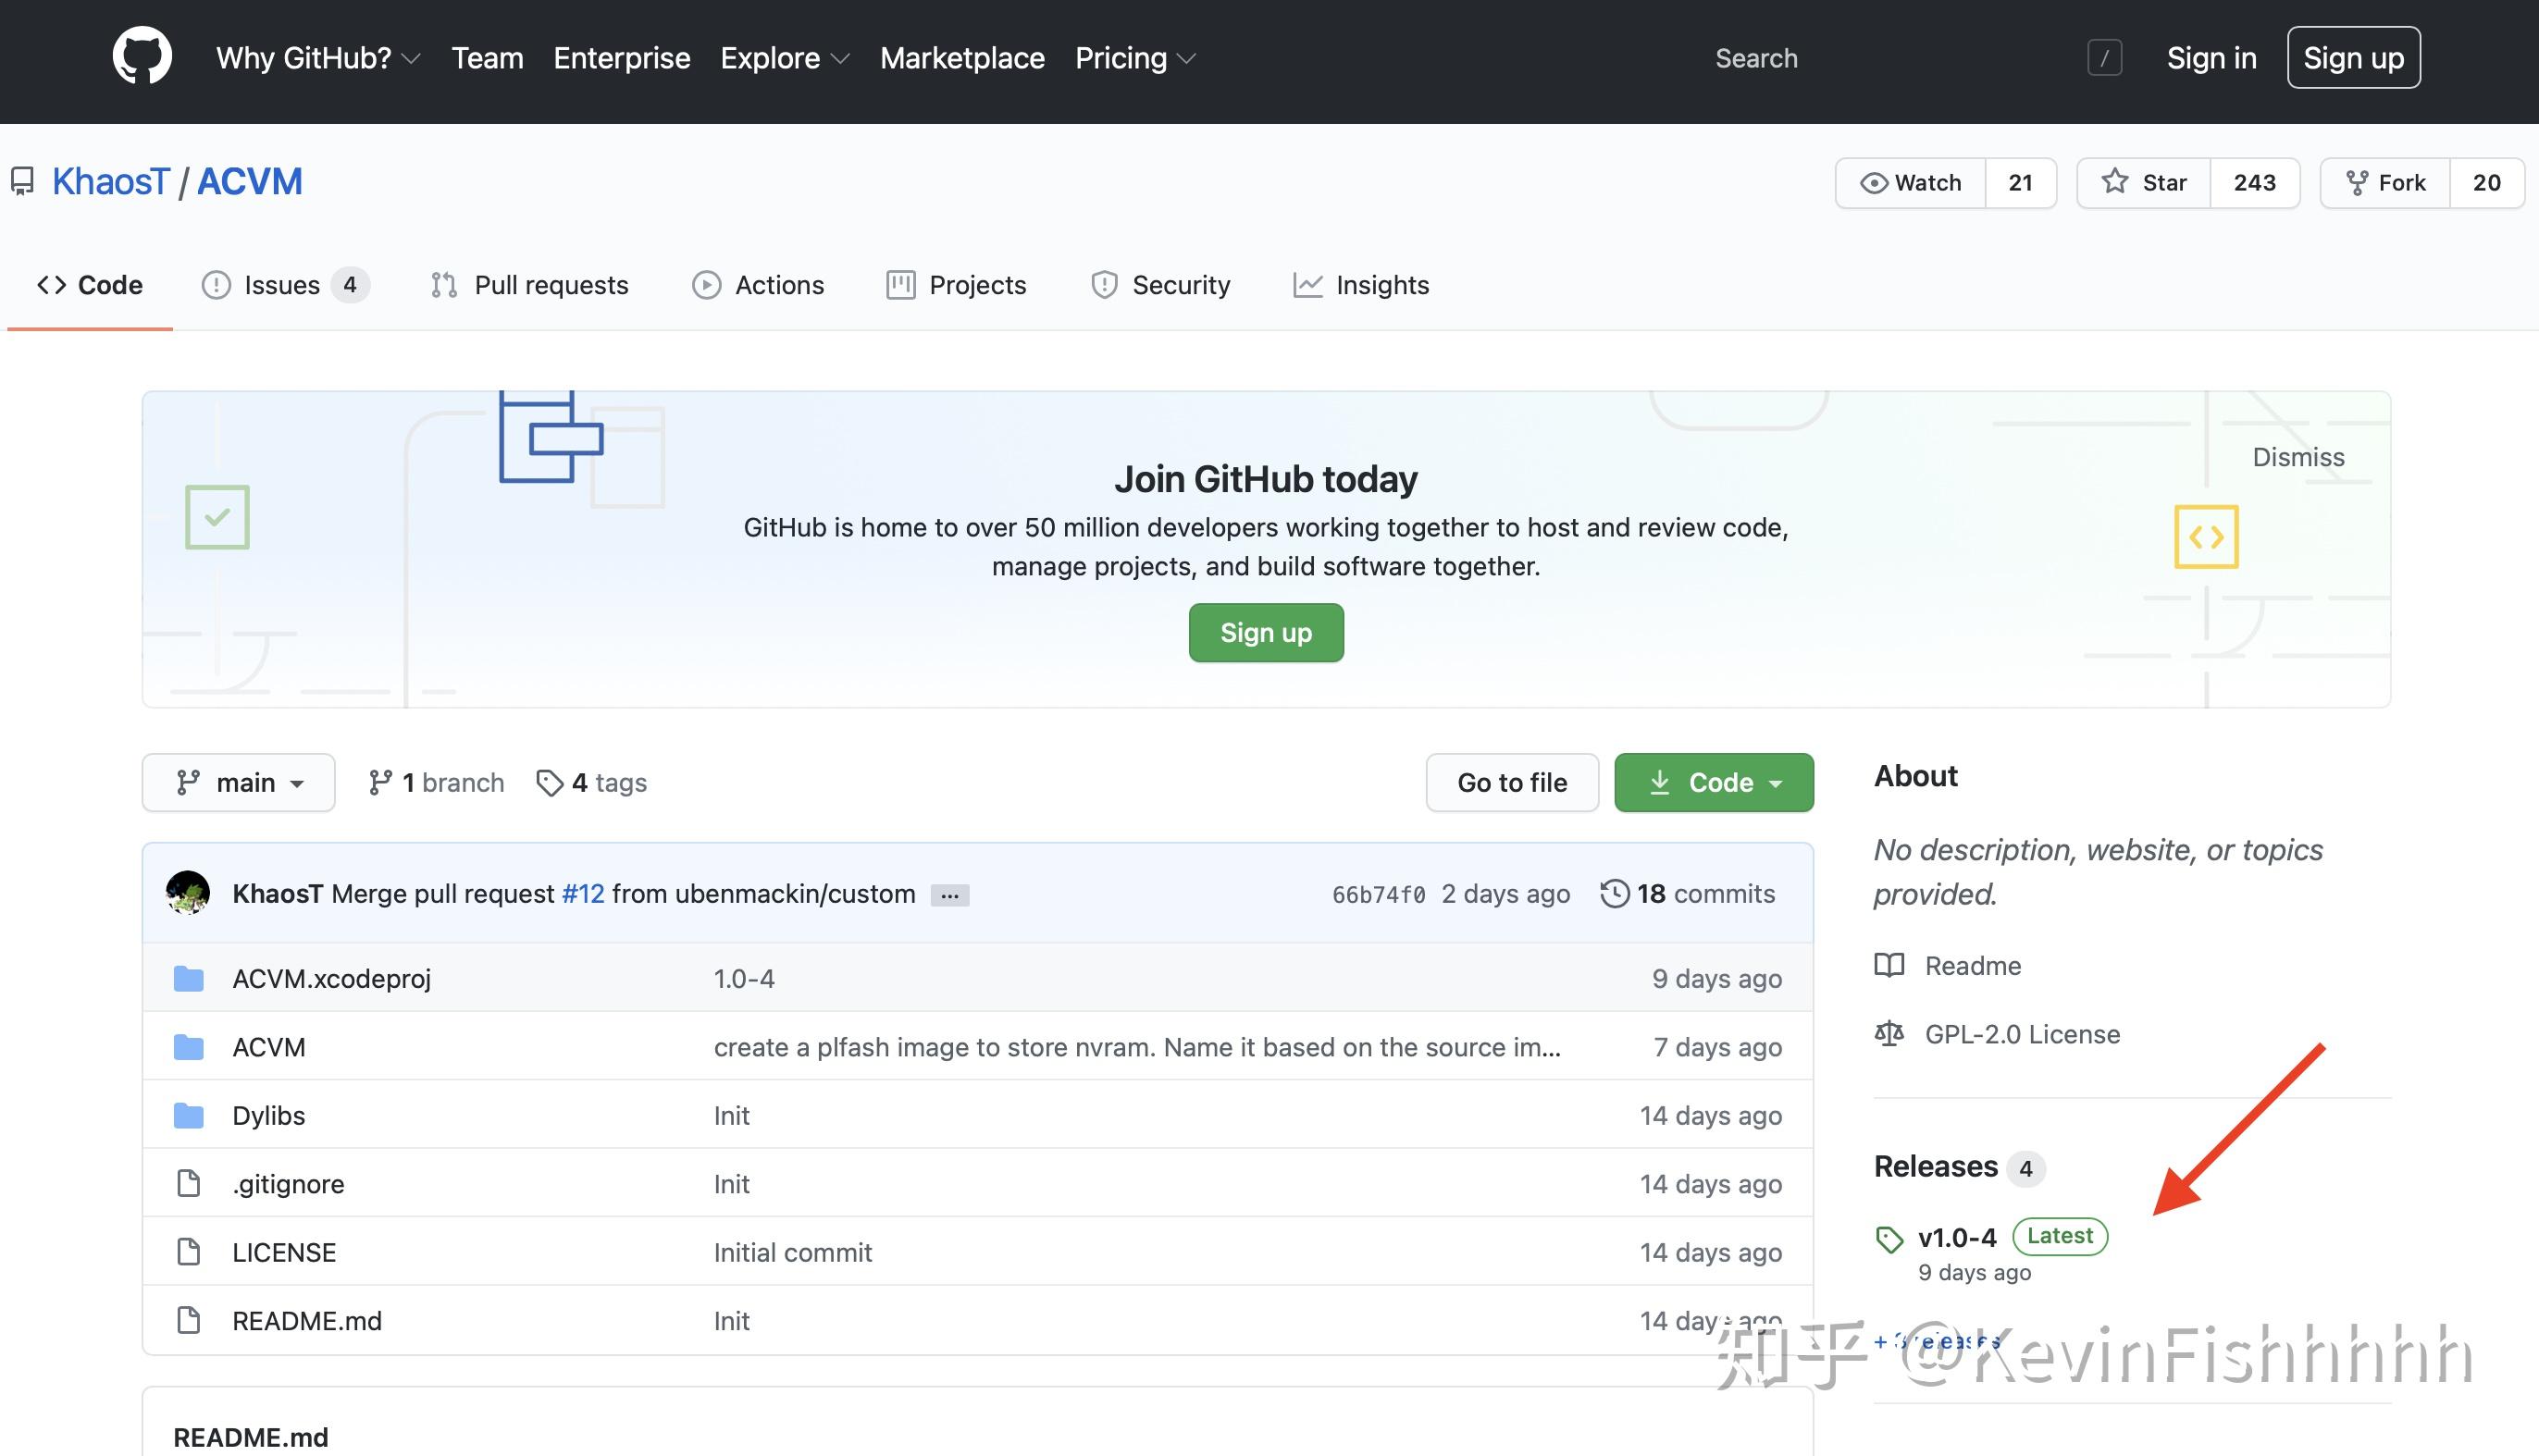Screen dimensions: 2539x1456
Task: Open the 4 tags link
Action: (x=592, y=782)
